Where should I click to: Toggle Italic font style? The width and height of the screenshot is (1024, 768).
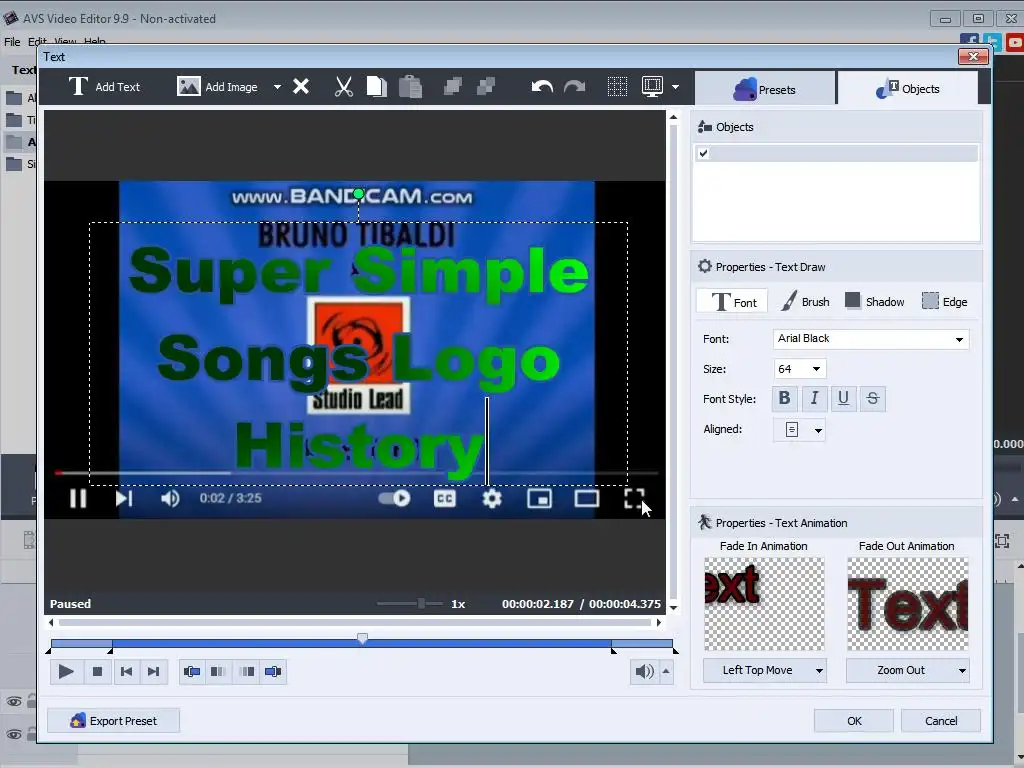point(814,398)
